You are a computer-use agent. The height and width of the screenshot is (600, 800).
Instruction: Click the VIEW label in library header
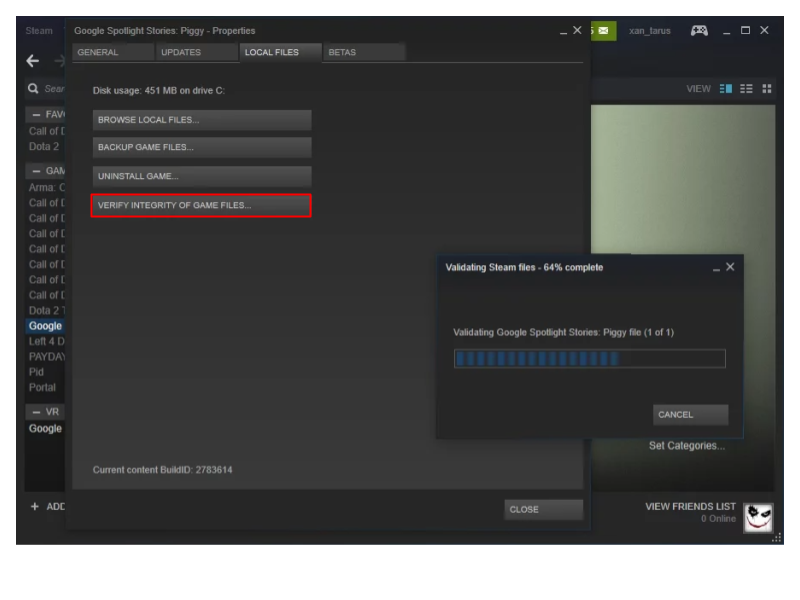698,89
